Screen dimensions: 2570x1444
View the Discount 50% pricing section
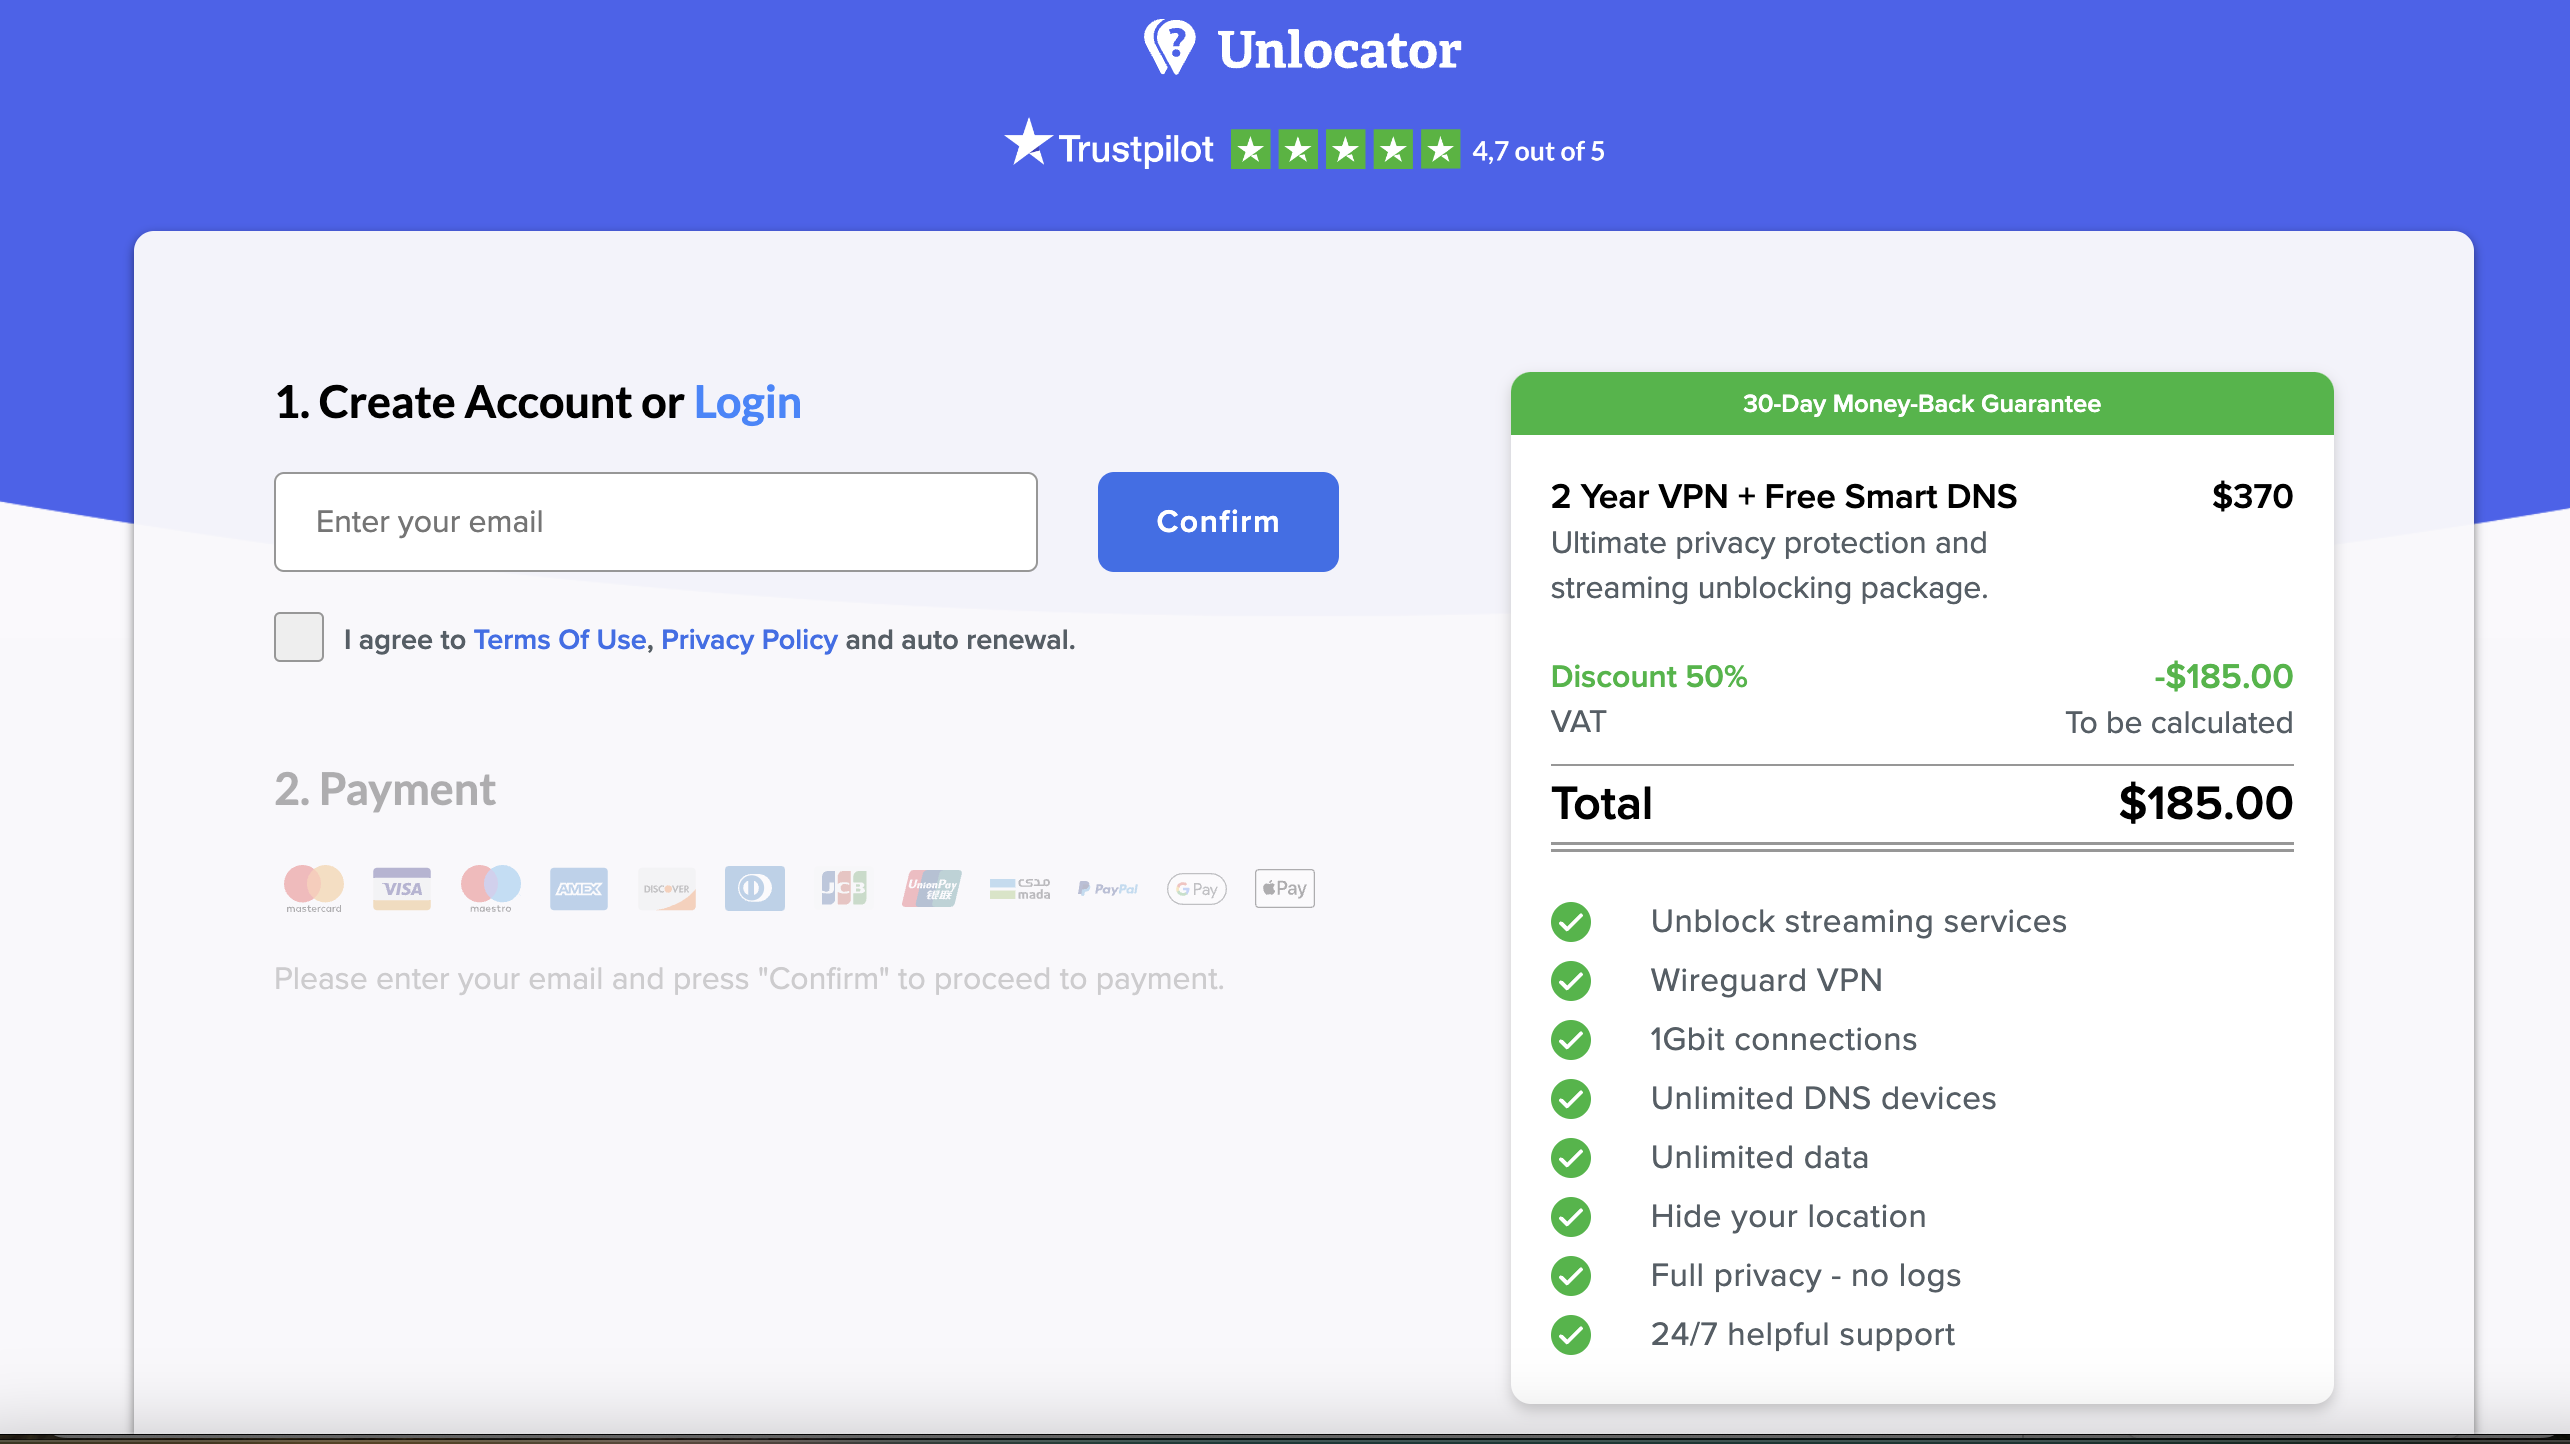pos(1920,678)
